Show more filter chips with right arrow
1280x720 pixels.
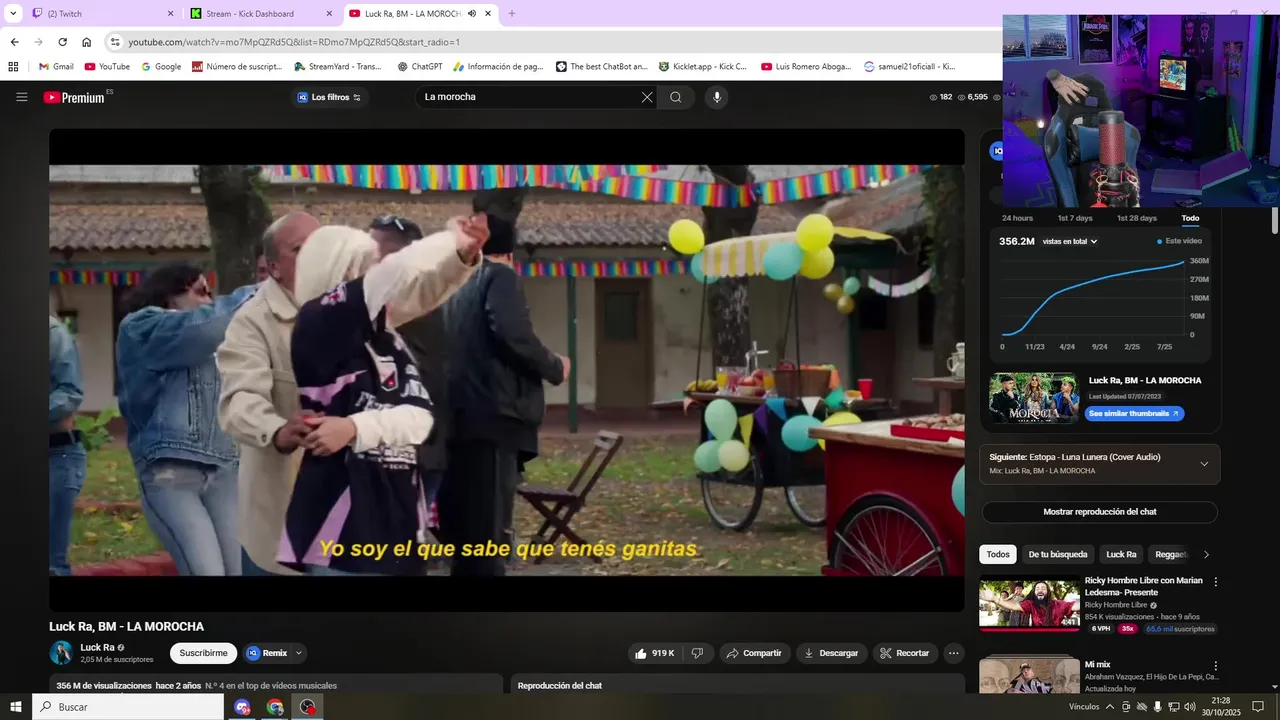coord(1206,554)
